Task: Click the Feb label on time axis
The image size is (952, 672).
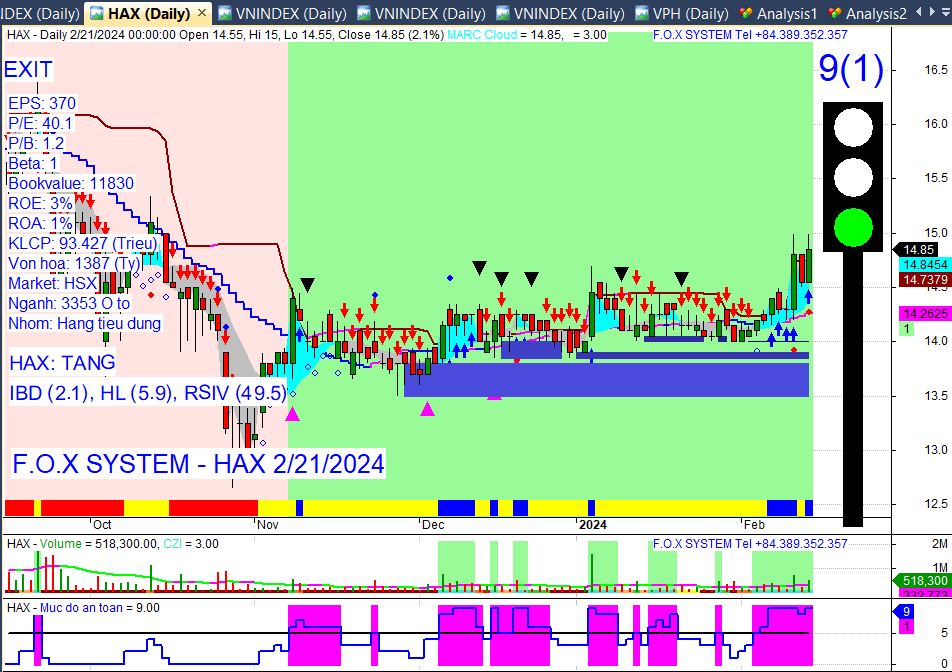Action: (x=754, y=524)
